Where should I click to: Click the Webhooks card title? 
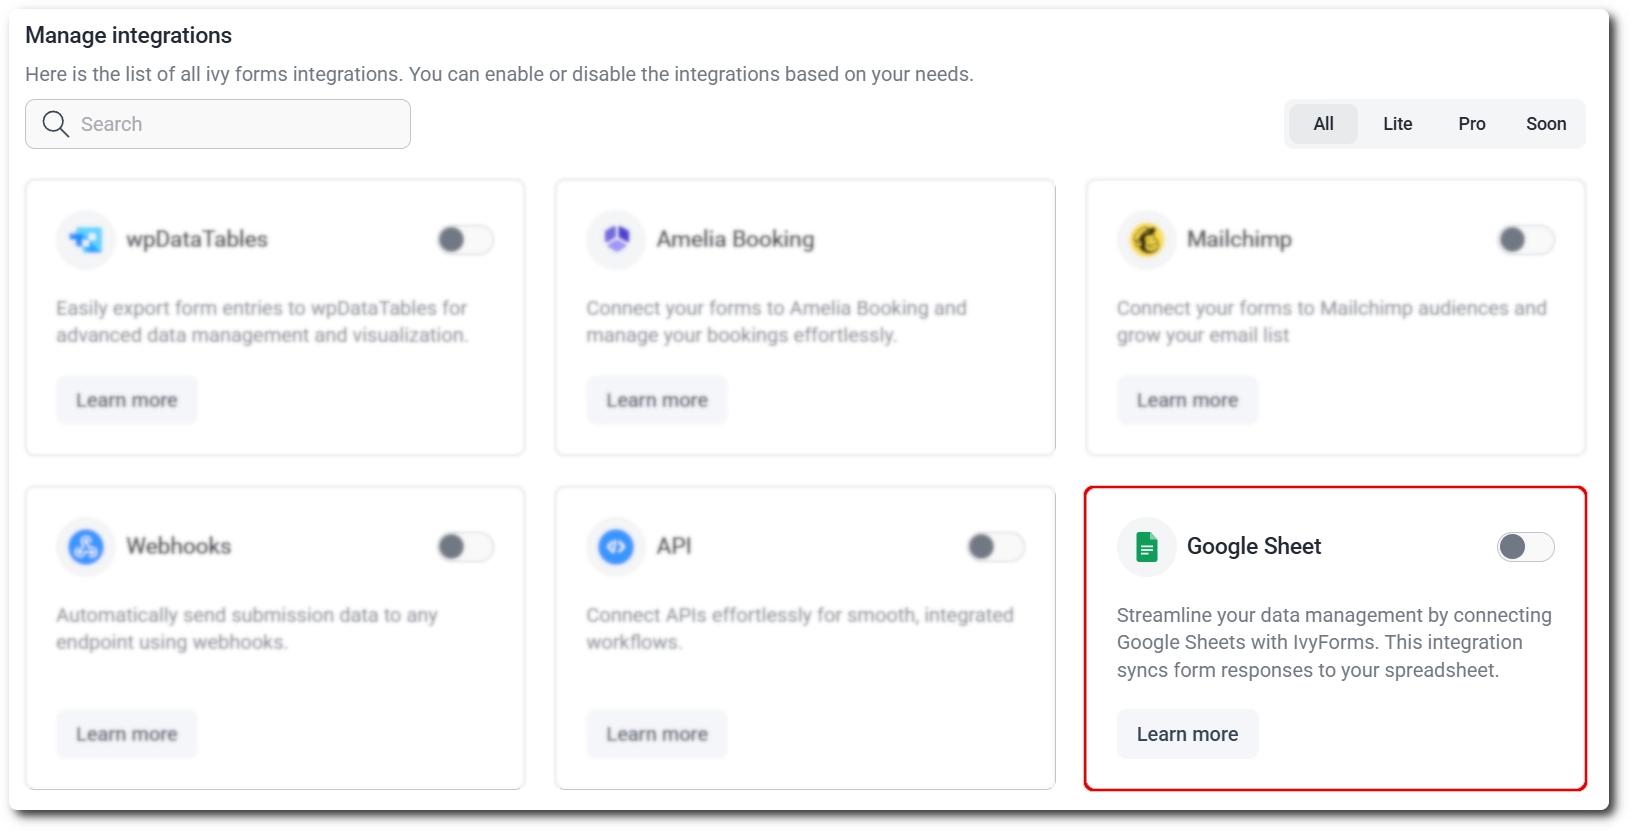pyautogui.click(x=178, y=547)
